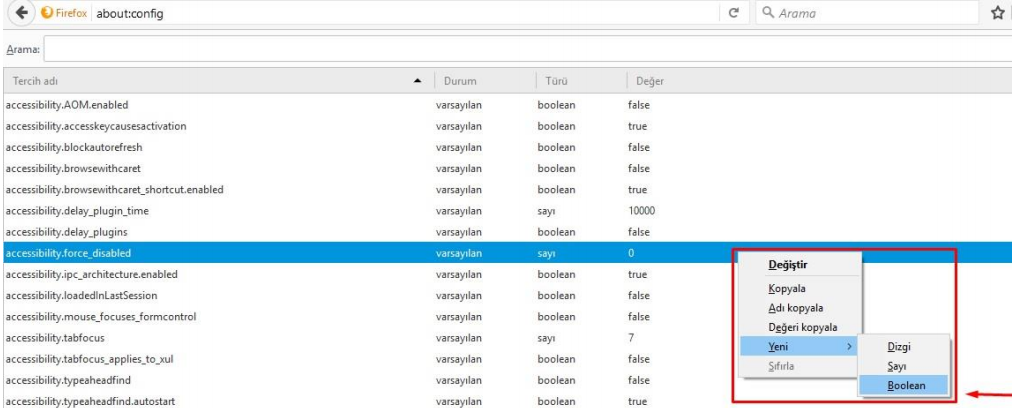
Task: Select accessibility.browsewithcaret_shortcut.enabled preference
Action: click(x=114, y=190)
